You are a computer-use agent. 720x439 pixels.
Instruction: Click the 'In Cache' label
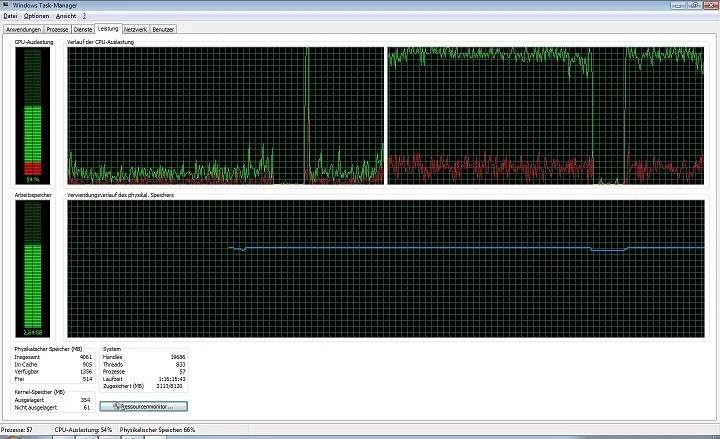tap(26, 364)
